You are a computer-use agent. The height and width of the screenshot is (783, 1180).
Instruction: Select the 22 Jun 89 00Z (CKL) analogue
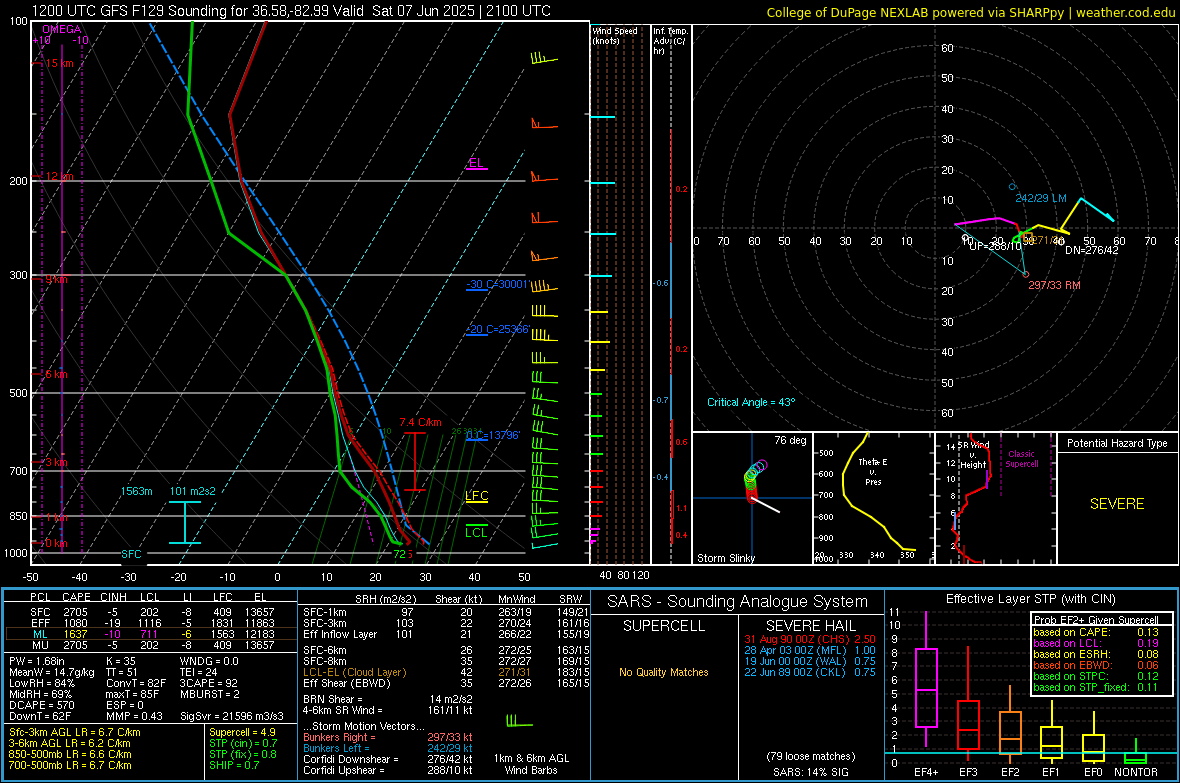point(810,672)
